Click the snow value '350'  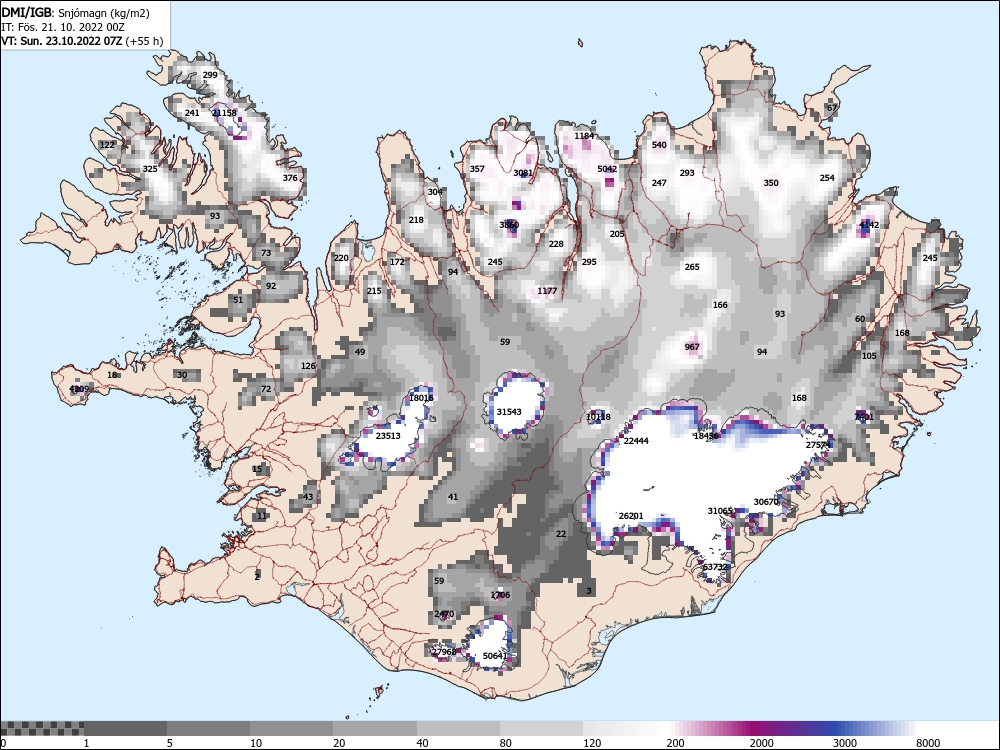pos(771,183)
